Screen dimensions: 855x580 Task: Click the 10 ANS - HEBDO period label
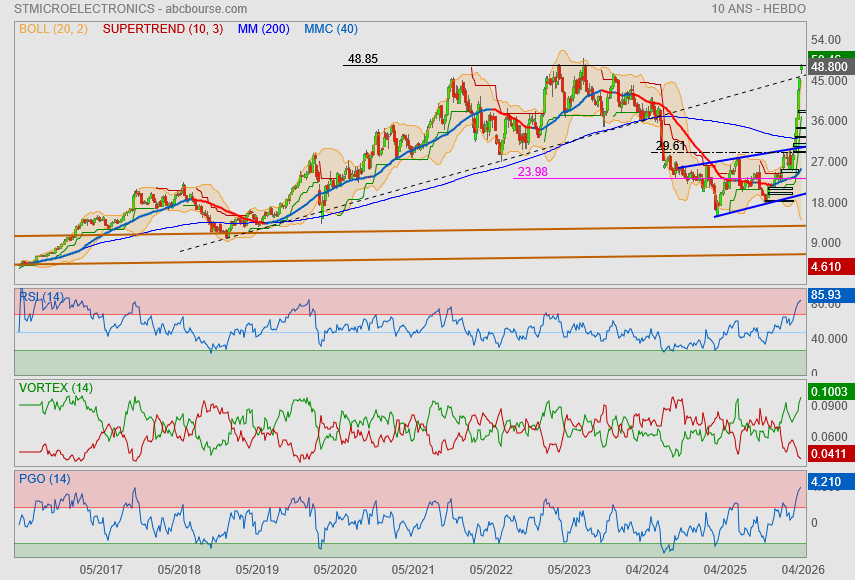click(758, 9)
